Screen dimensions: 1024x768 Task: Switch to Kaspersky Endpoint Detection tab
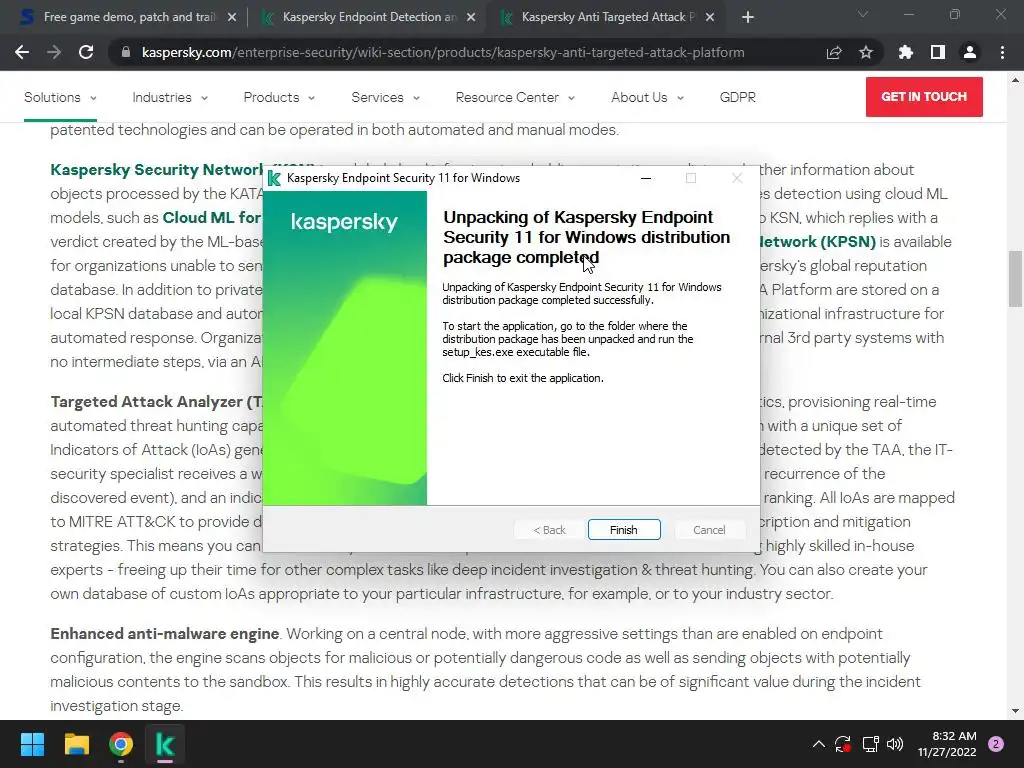tap(369, 17)
